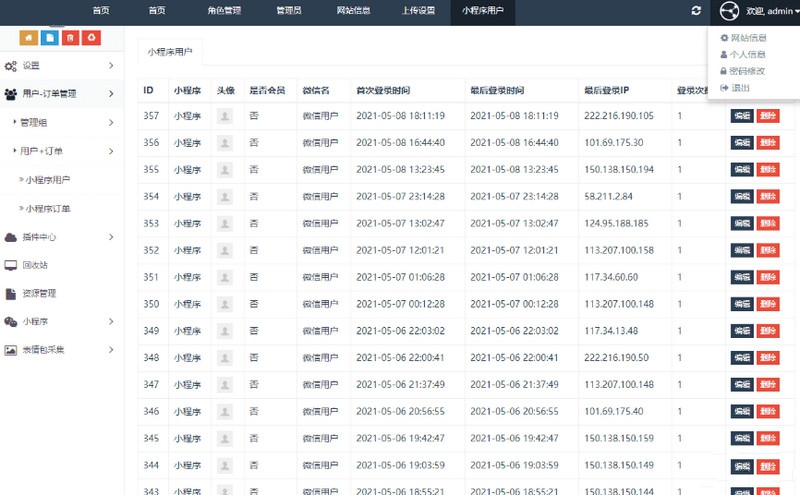The height and width of the screenshot is (495, 800).
Task: Click the gears icon beside 设置
Action: (11, 66)
